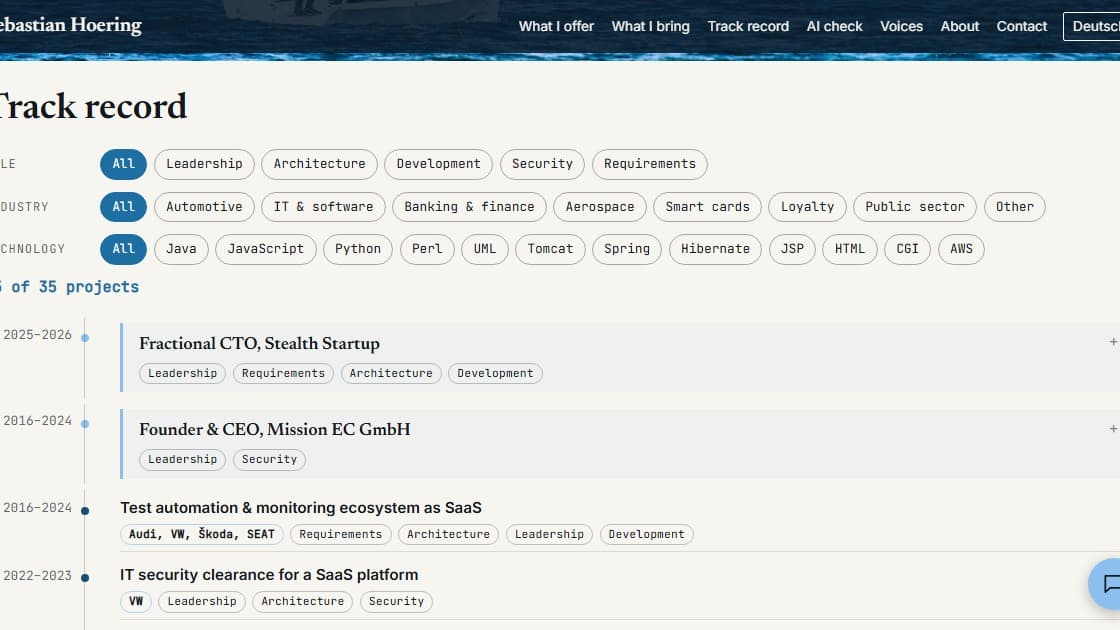Expand the Founder & CEO, Mission EC GmbH entry
The height and width of the screenshot is (630, 1120).
coord(1113,429)
